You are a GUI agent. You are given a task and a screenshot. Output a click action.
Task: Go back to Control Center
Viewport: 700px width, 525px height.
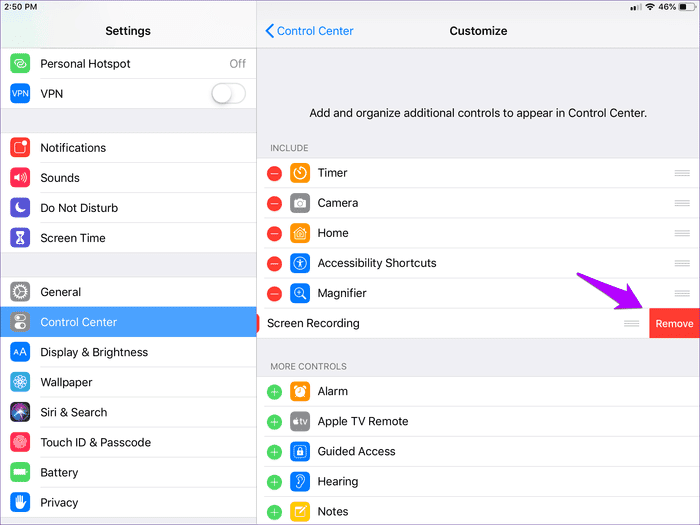tap(309, 31)
